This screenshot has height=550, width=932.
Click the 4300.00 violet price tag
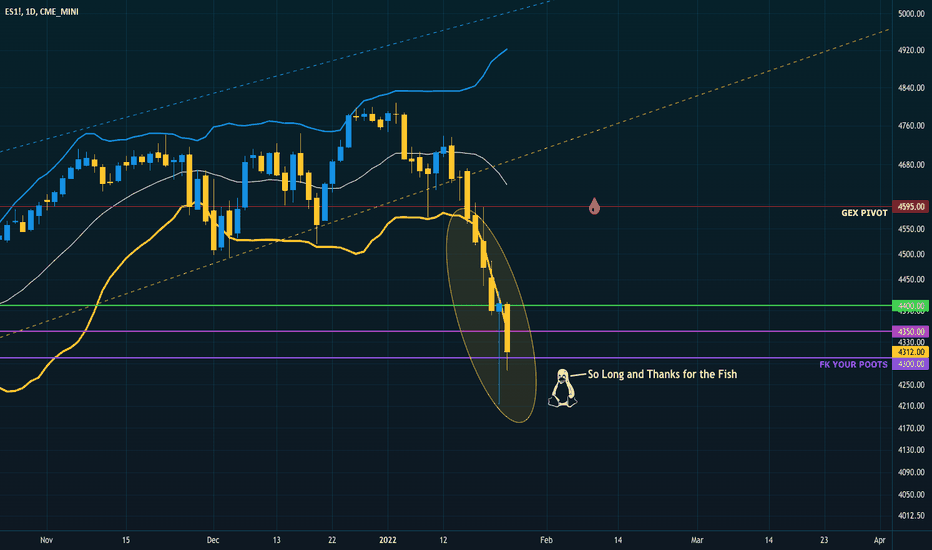pos(911,363)
